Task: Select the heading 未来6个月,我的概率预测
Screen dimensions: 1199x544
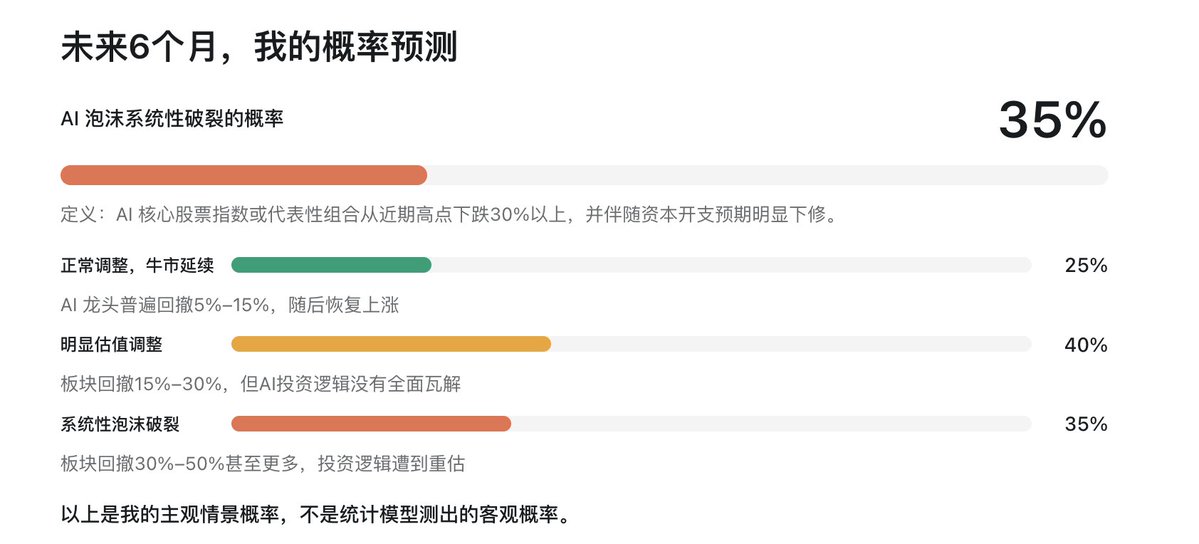Action: point(258,47)
